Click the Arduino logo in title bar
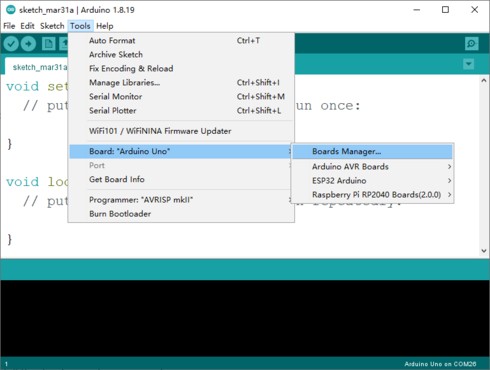 [x=11, y=10]
